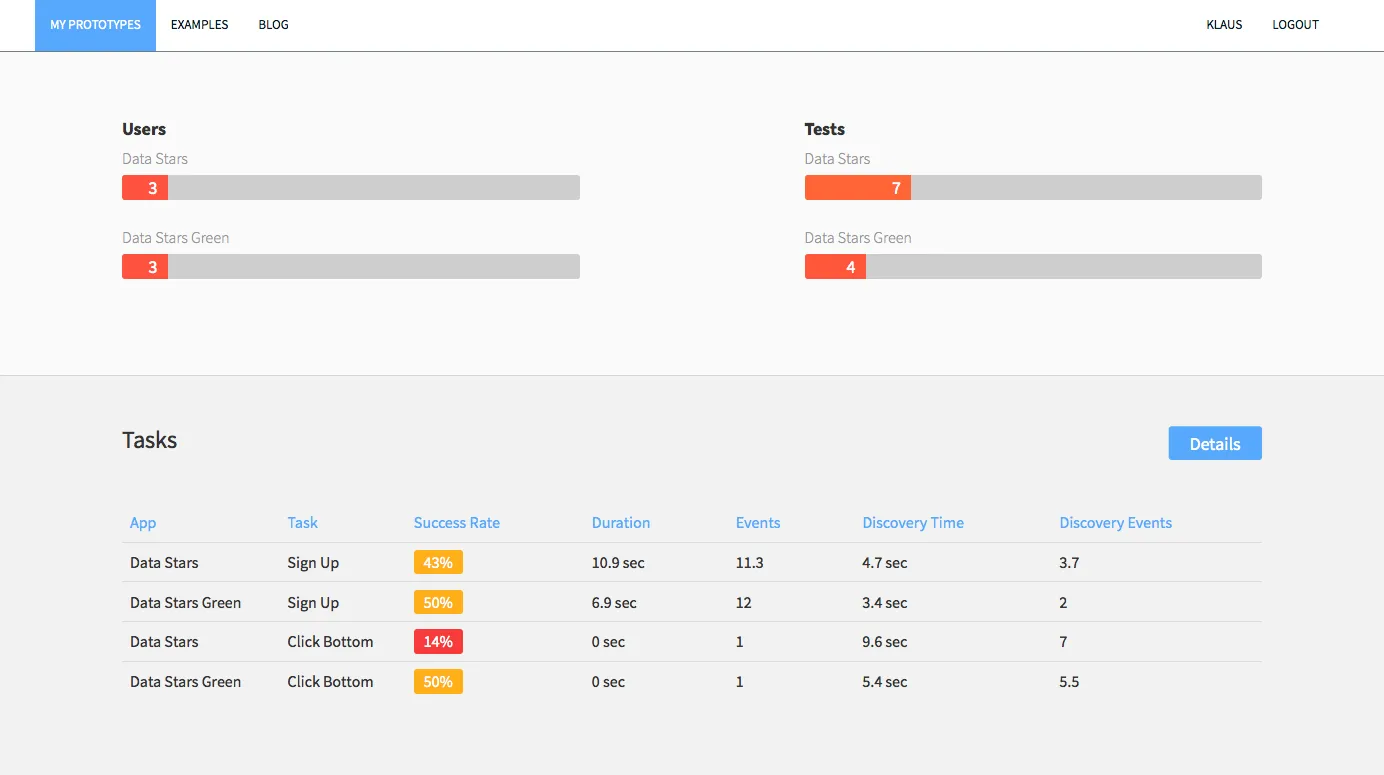Viewport: 1384px width, 775px height.
Task: Sort the table by Discovery Events column
Action: coord(1115,522)
